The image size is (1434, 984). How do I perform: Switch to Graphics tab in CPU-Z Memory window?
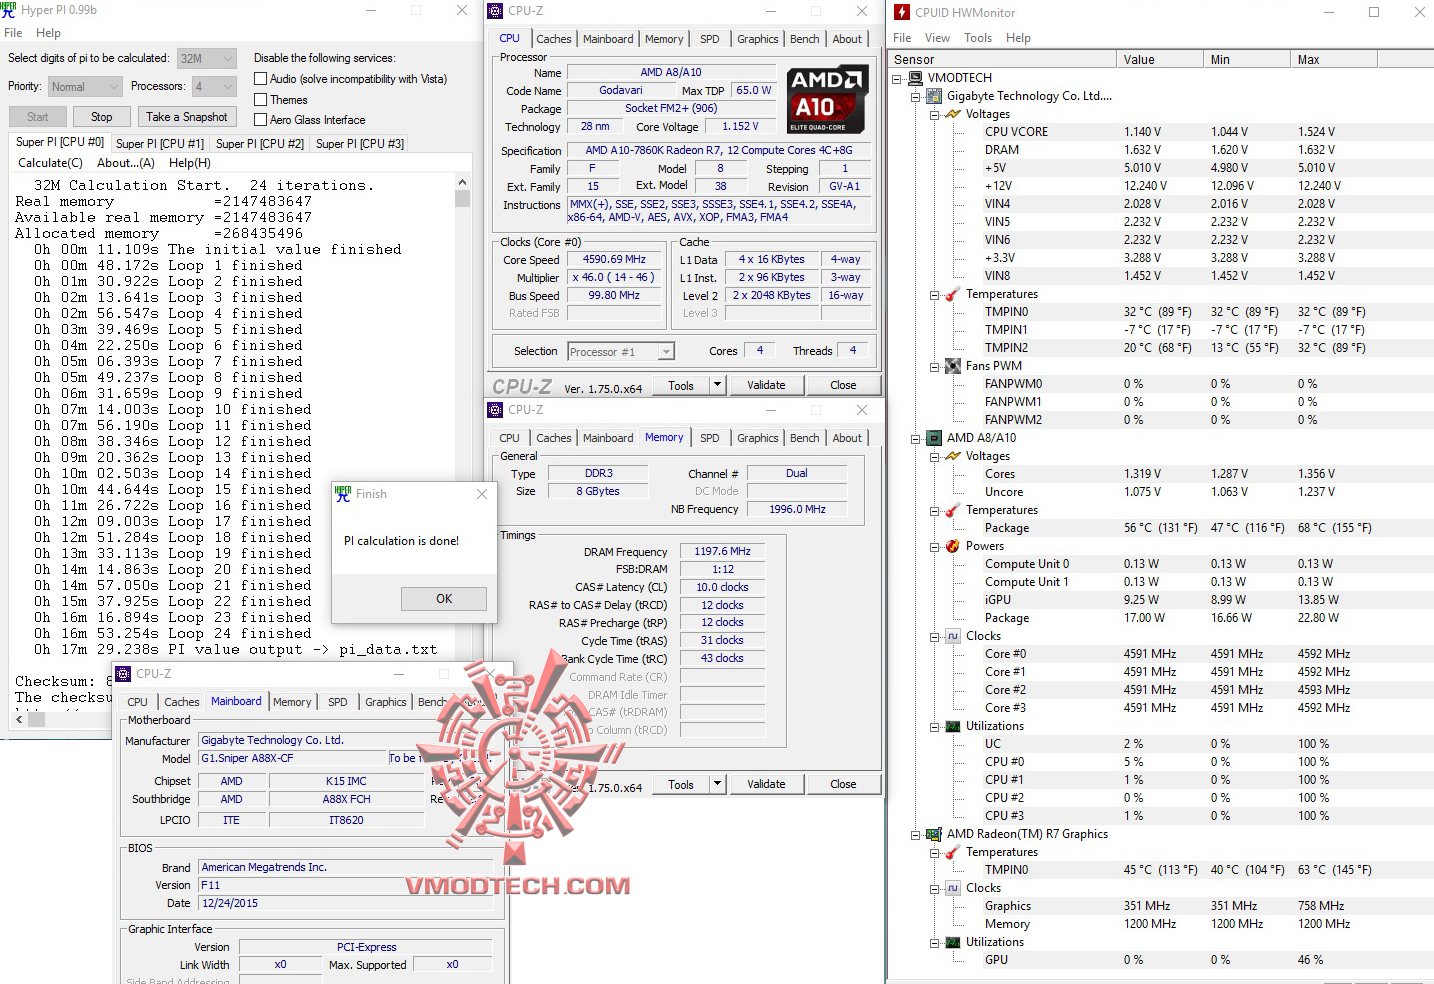[758, 438]
